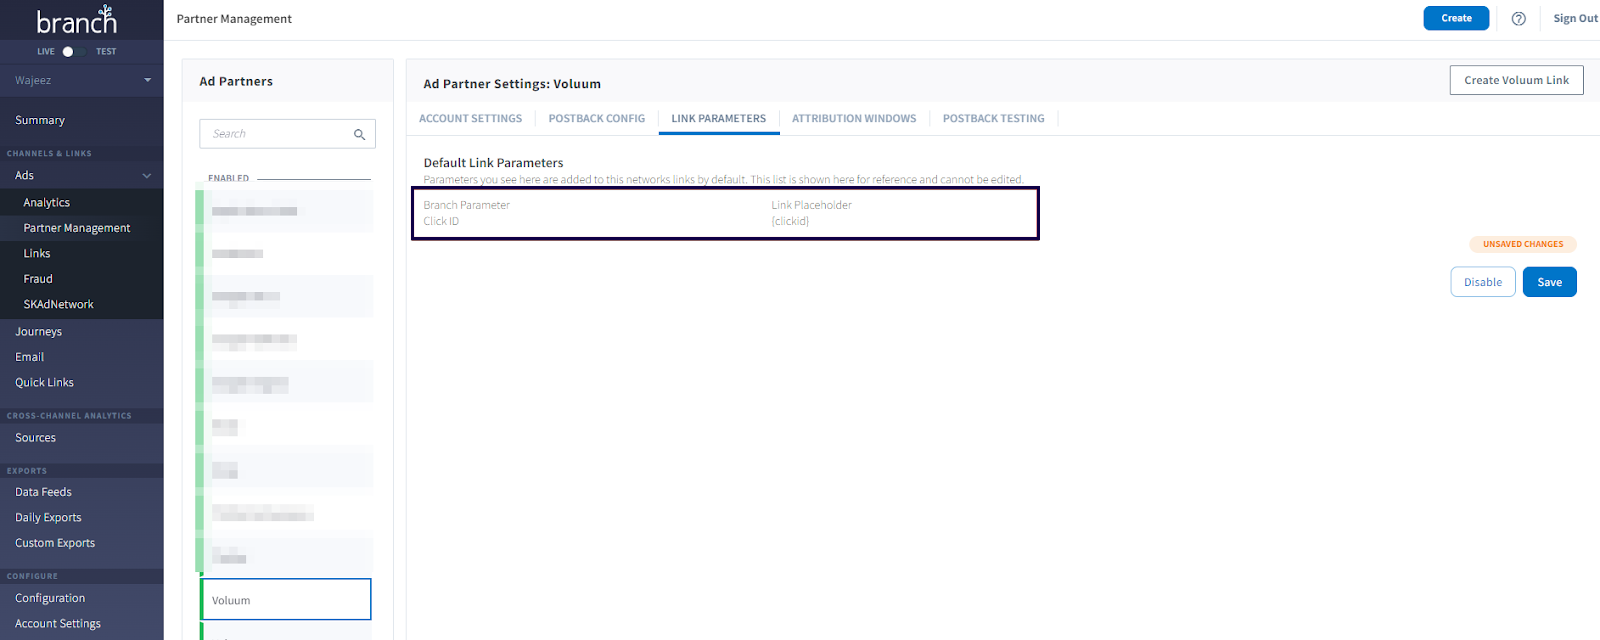
Task: Go to Fraud in the sidebar
Action: [38, 279]
